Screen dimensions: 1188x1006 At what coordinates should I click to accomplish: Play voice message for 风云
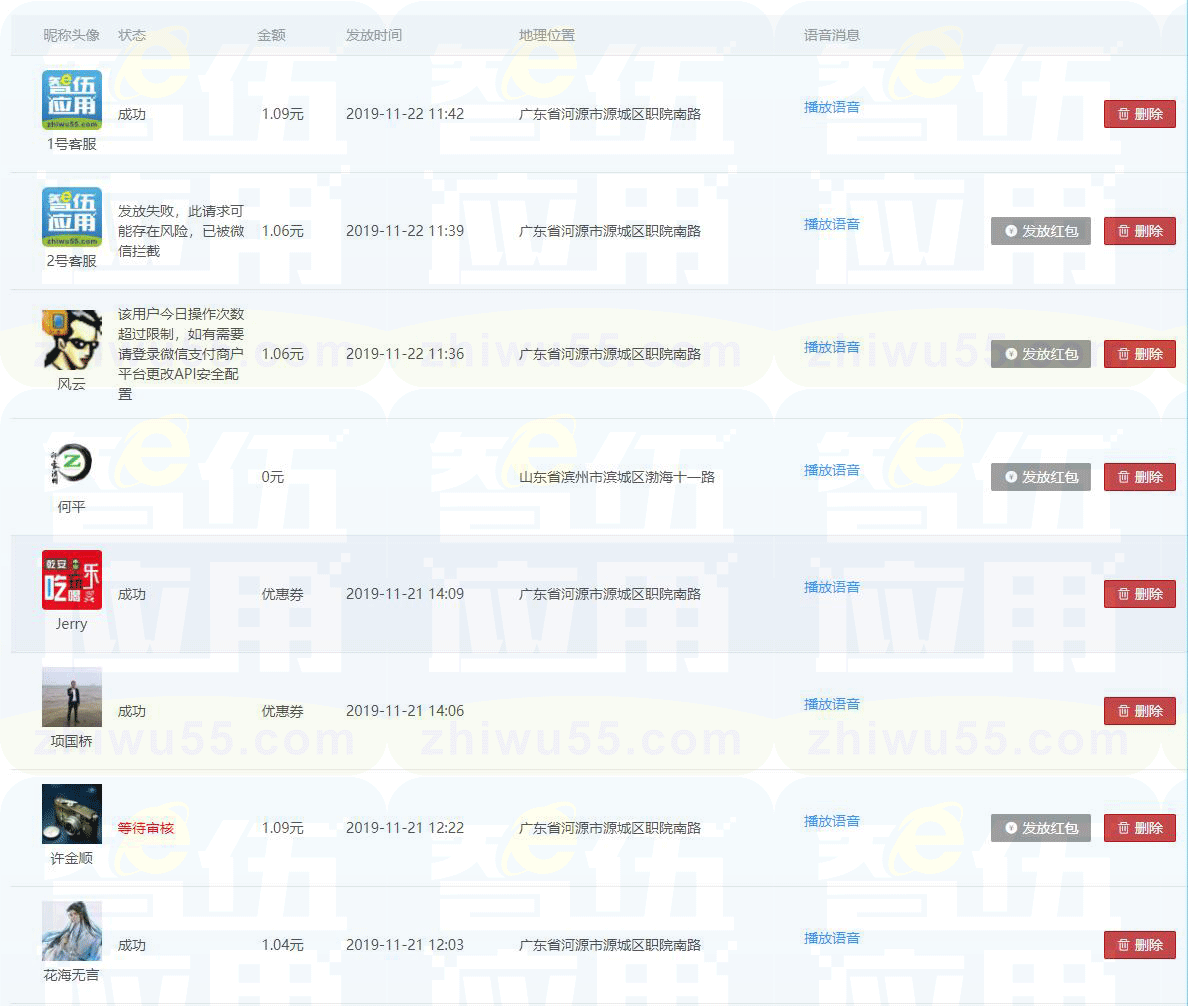pyautogui.click(x=831, y=347)
